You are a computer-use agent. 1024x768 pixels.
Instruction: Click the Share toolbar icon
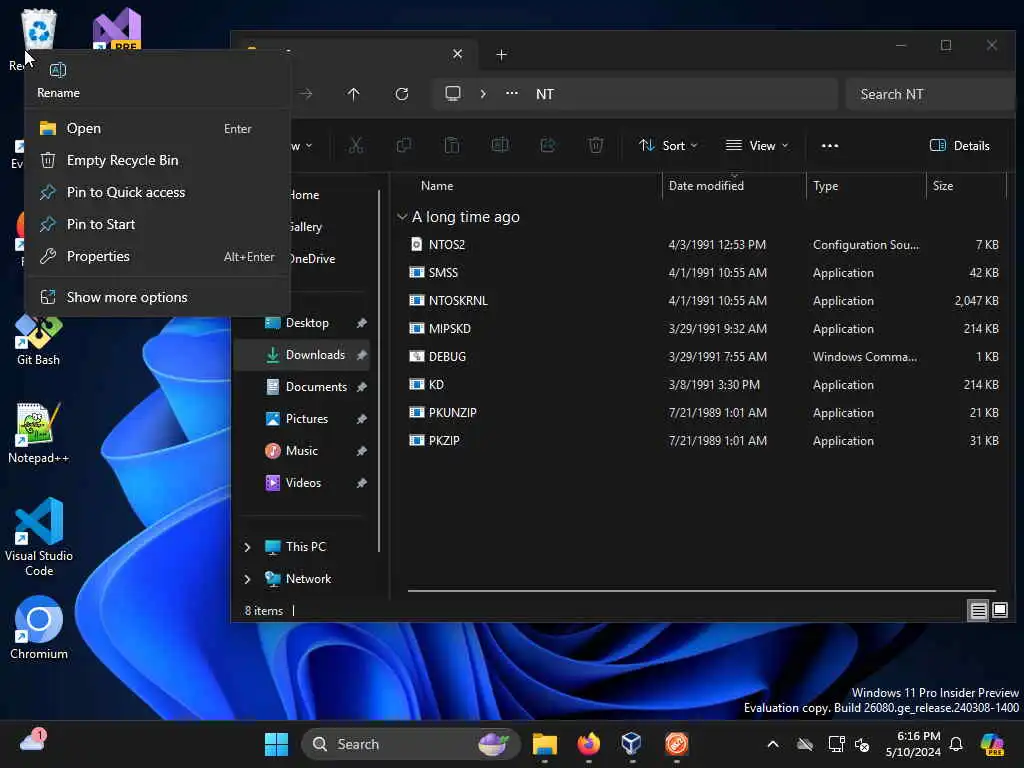coord(547,146)
